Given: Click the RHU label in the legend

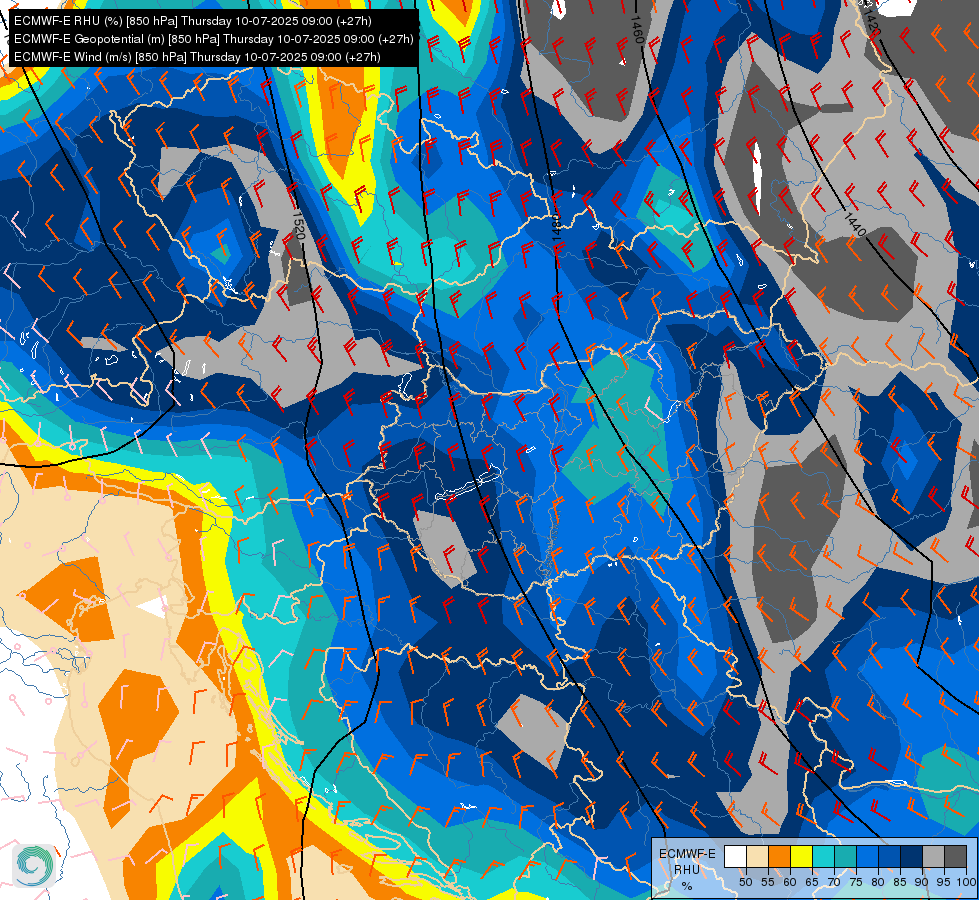Looking at the screenshot, I should (x=687, y=870).
